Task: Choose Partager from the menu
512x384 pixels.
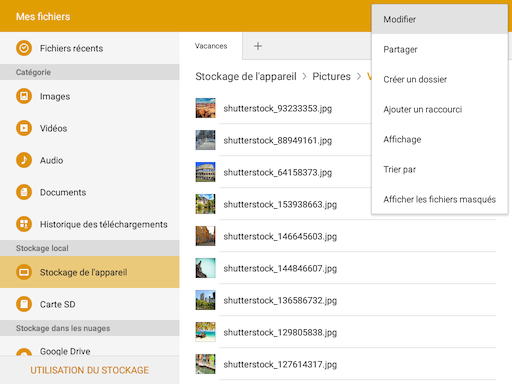Action: [440, 49]
